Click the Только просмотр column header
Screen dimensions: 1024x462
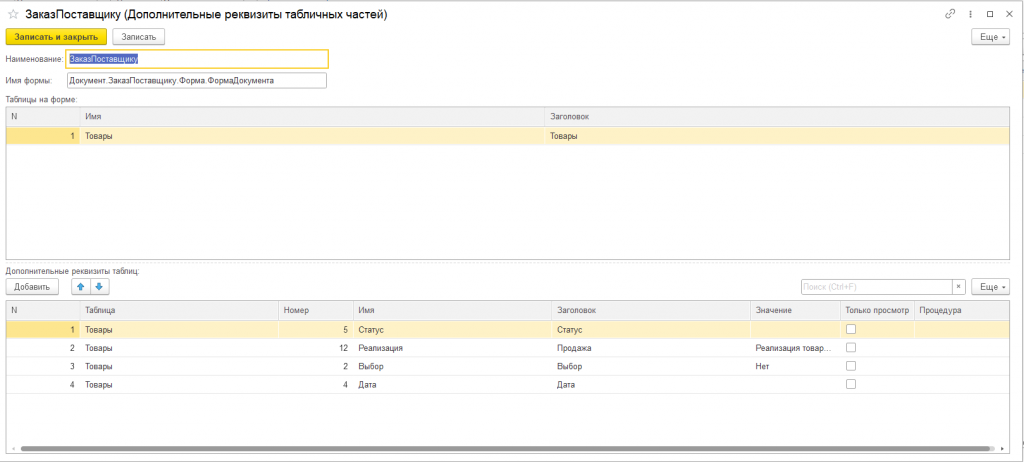pos(877,310)
